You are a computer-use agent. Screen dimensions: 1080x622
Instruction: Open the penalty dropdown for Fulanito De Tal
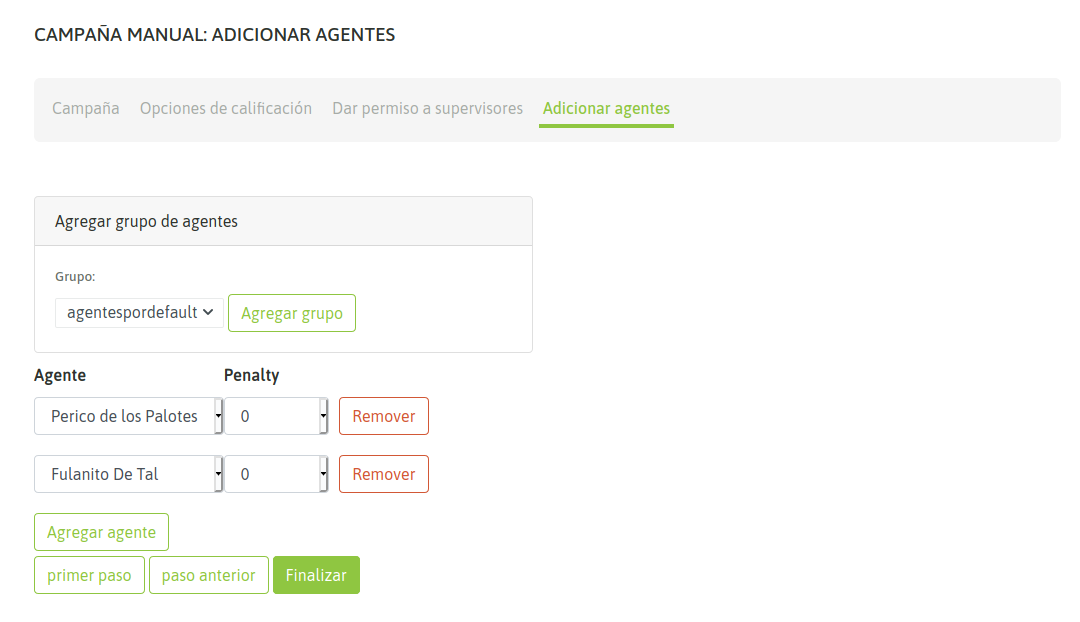276,474
